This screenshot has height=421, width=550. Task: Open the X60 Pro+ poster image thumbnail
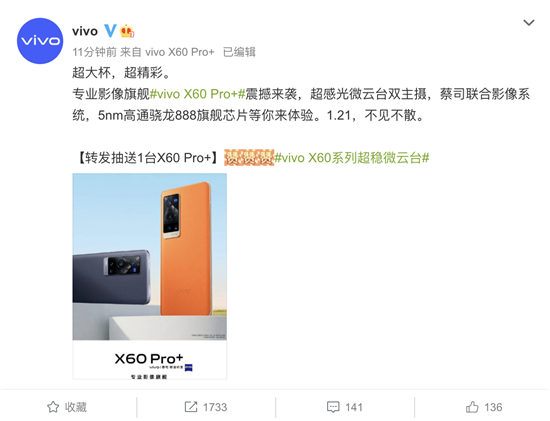coord(150,276)
